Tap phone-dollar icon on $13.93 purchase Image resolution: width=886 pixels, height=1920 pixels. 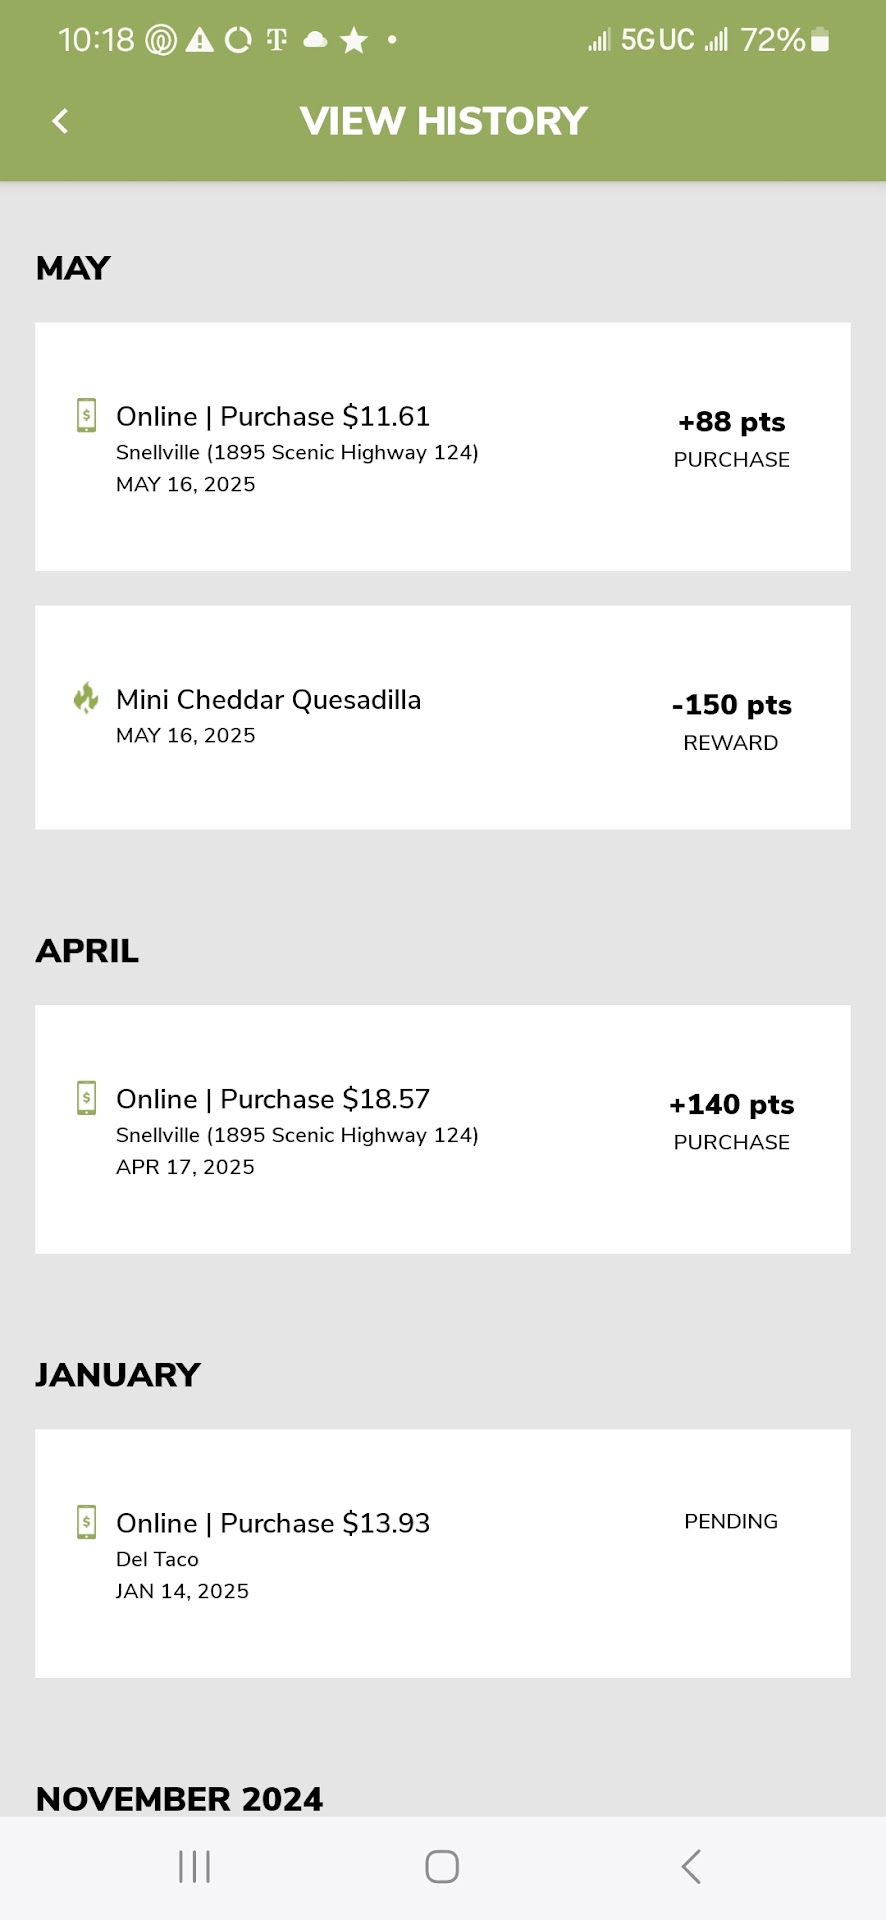pos(87,1522)
